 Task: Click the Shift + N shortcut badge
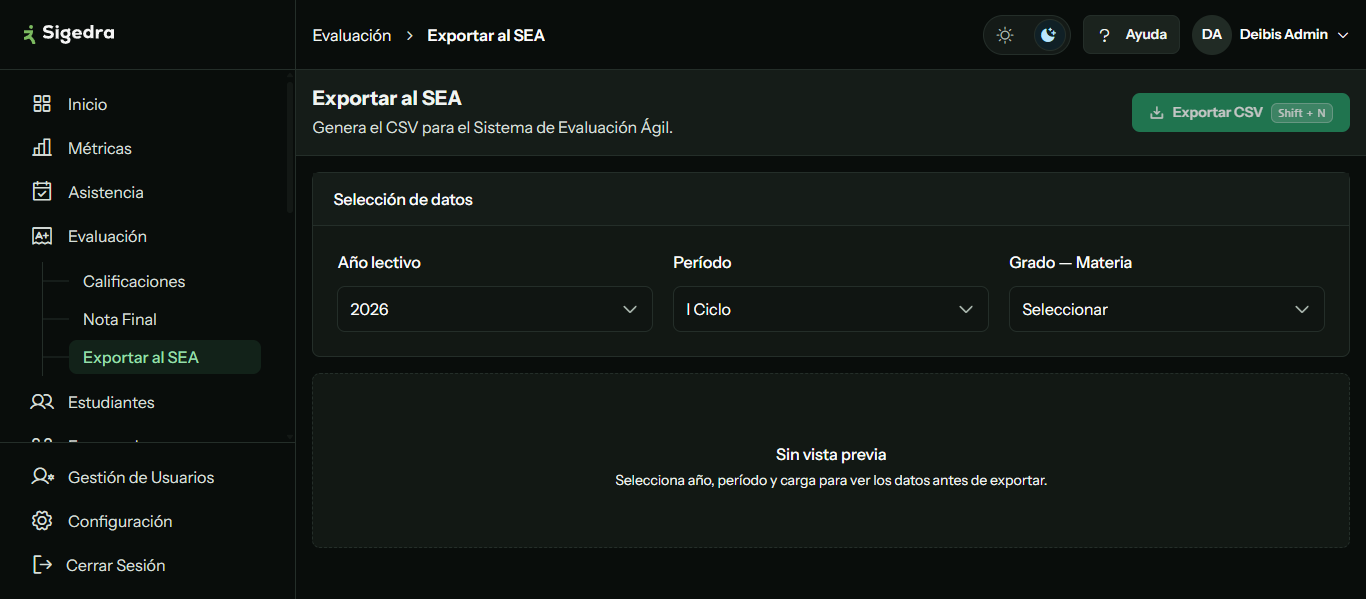click(1302, 113)
